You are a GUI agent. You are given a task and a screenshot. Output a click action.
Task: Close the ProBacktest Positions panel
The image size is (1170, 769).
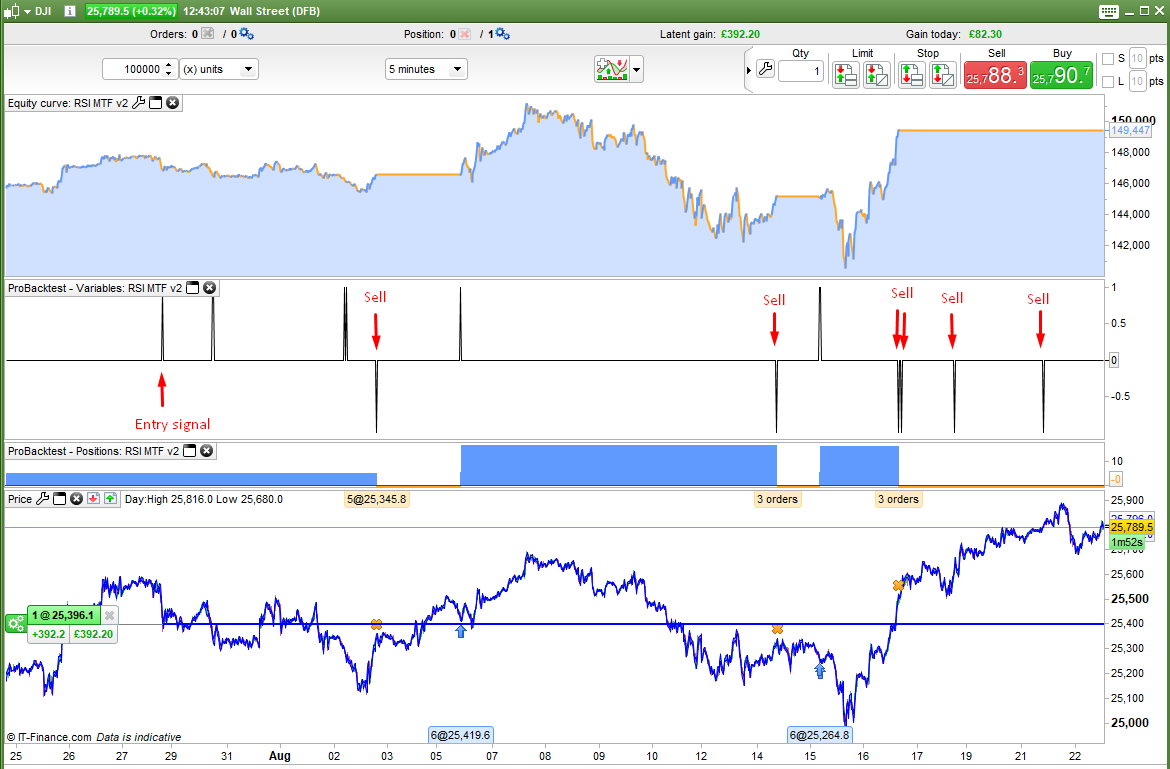tap(207, 451)
